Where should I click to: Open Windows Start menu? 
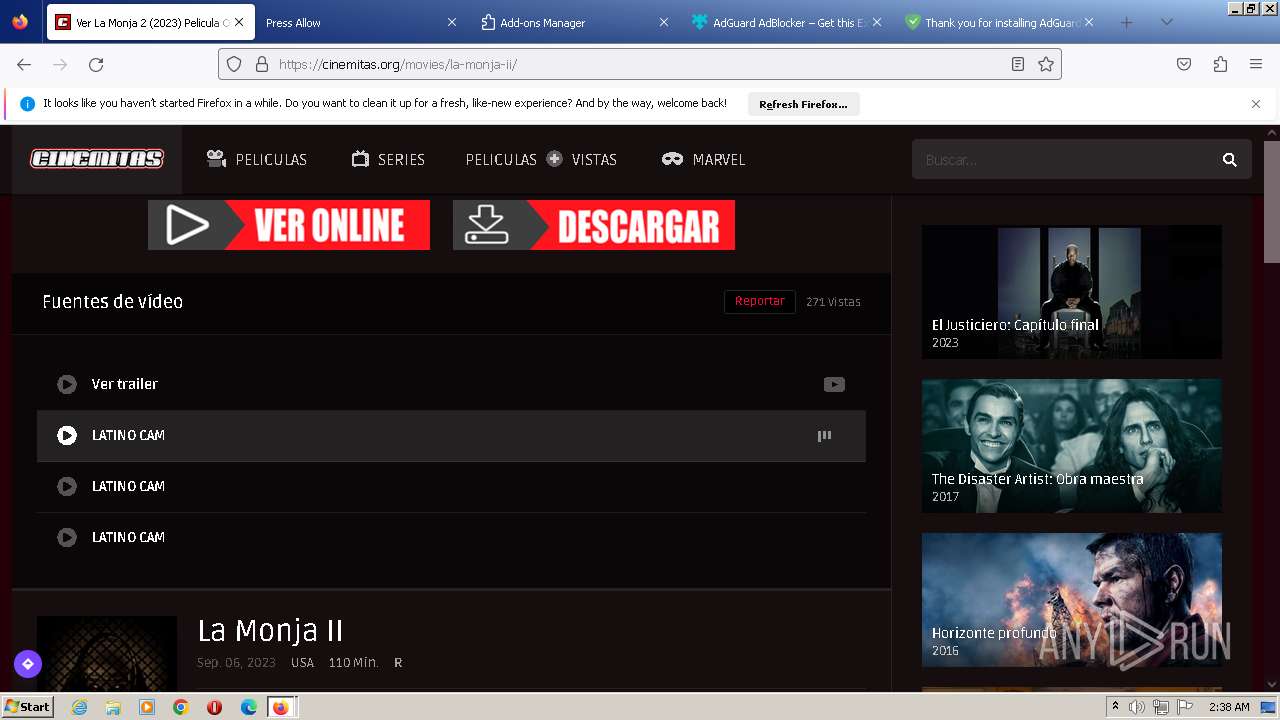click(x=28, y=707)
